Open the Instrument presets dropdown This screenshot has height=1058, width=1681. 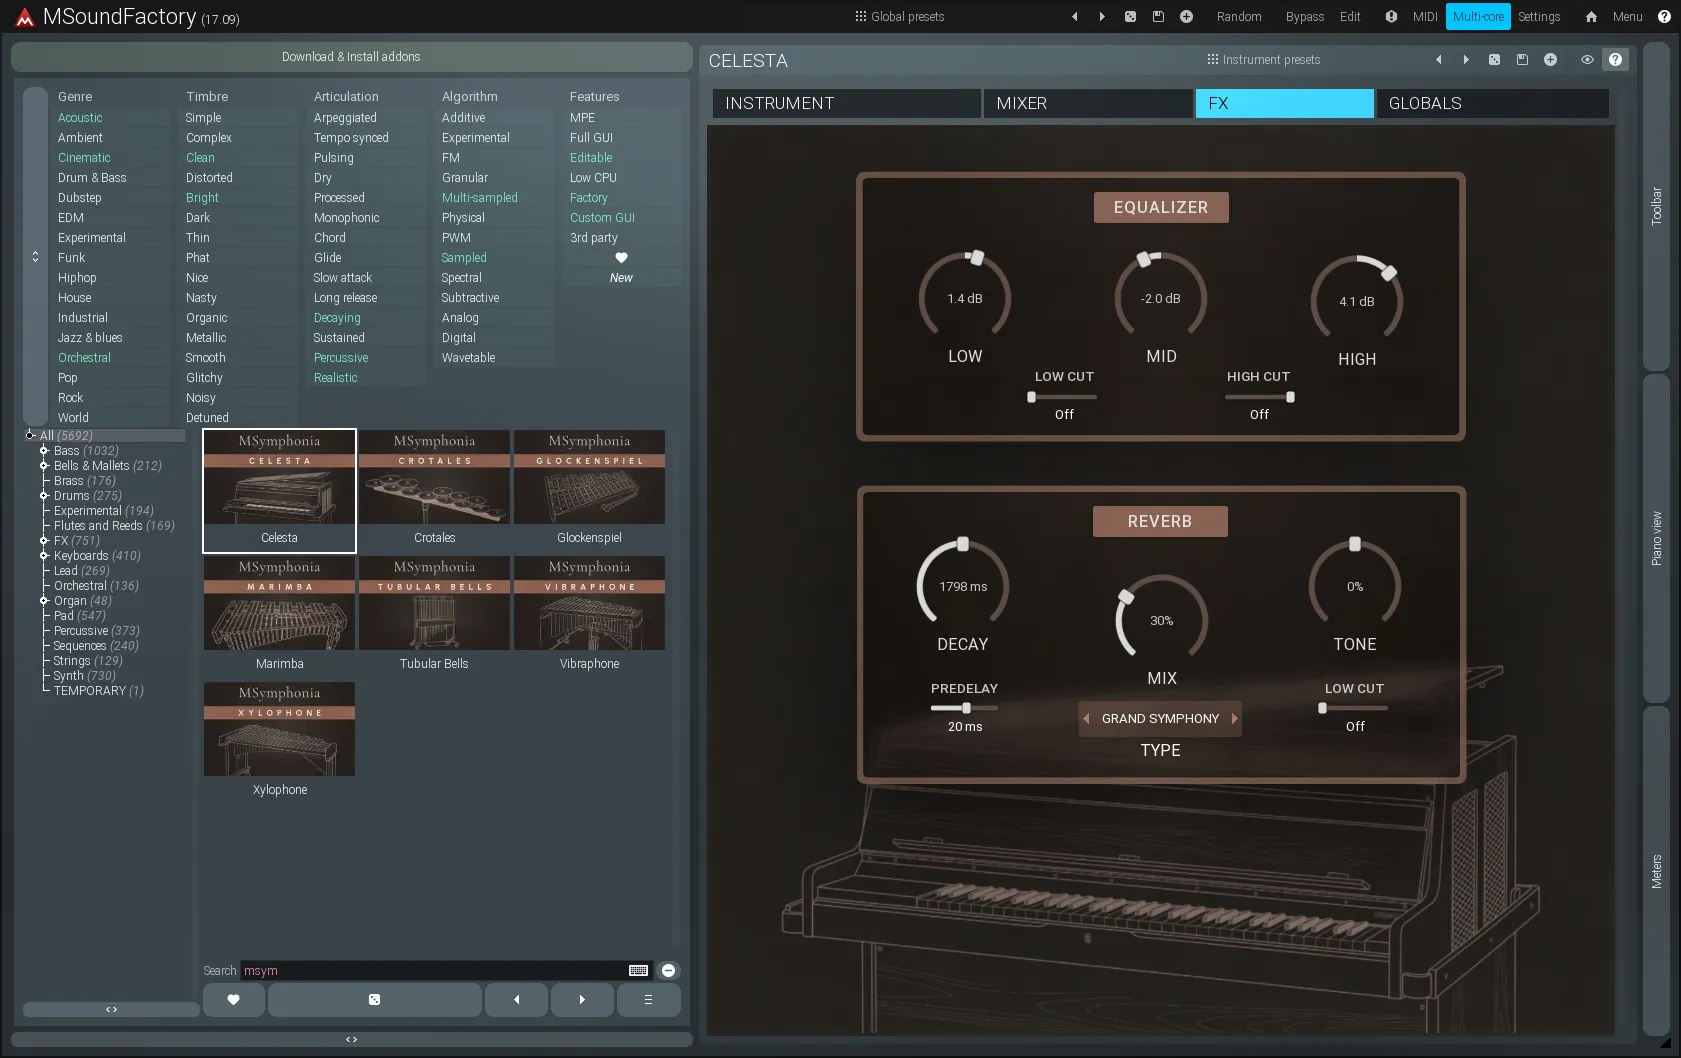pyautogui.click(x=1263, y=60)
